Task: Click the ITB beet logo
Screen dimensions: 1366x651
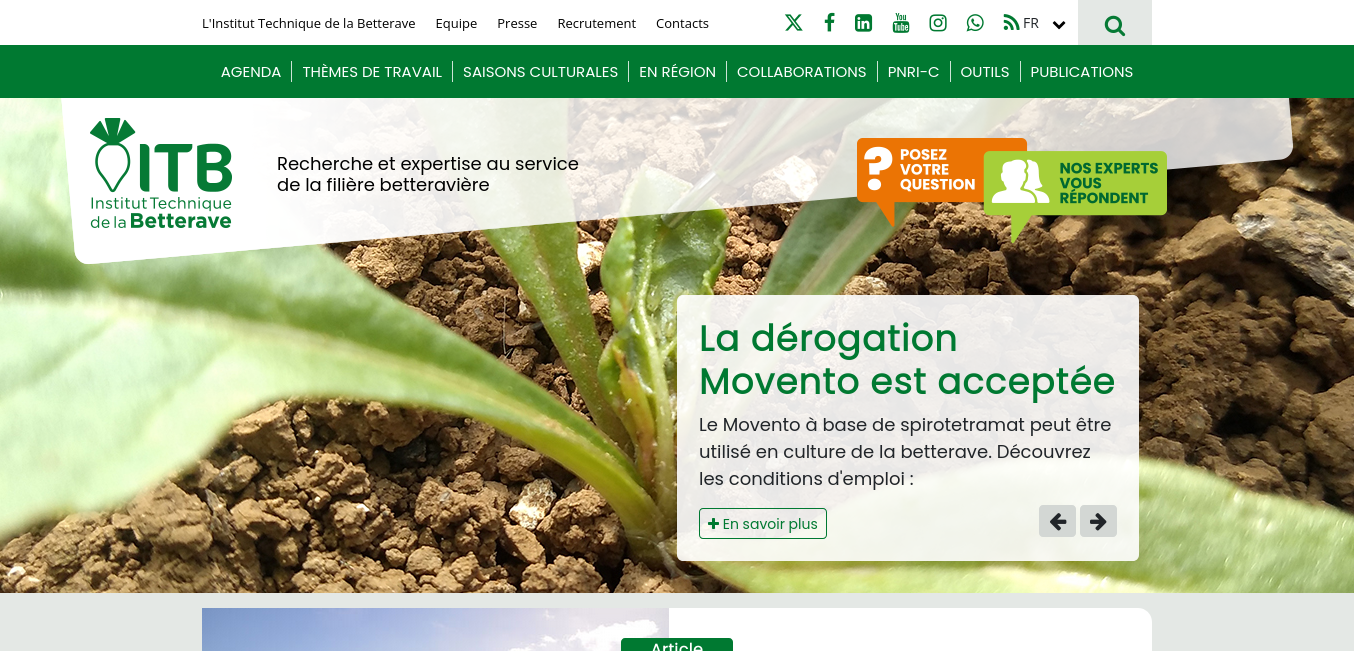Action: pos(161,174)
